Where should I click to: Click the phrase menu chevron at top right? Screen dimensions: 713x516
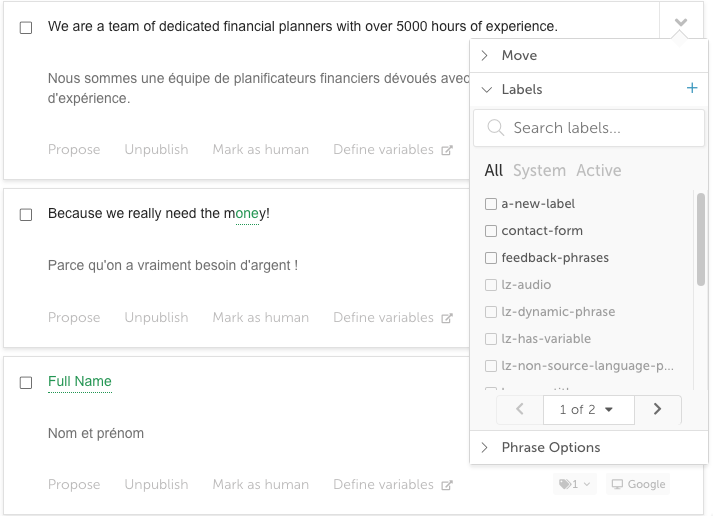point(681,22)
